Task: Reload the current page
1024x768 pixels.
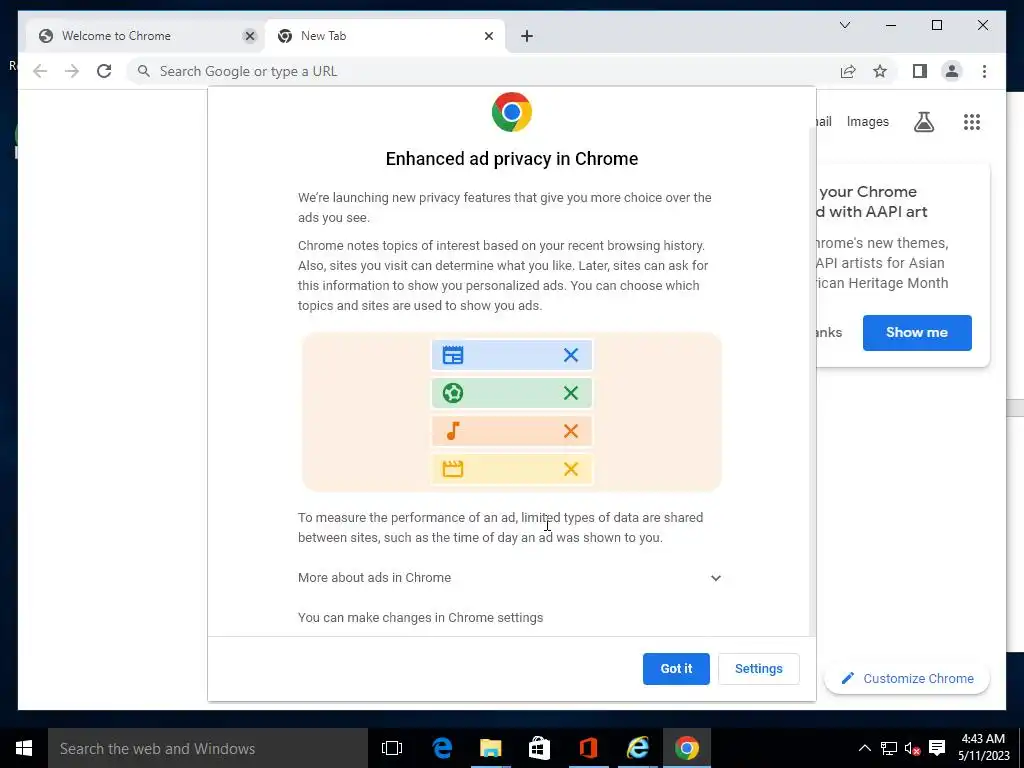Action: pos(104,71)
